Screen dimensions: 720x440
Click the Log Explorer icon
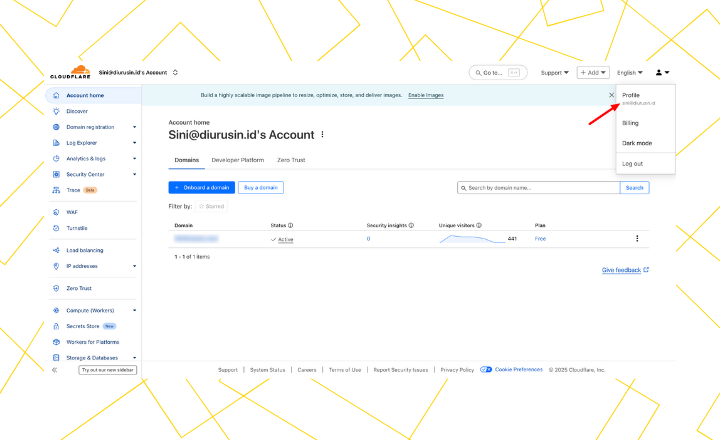tap(56, 143)
